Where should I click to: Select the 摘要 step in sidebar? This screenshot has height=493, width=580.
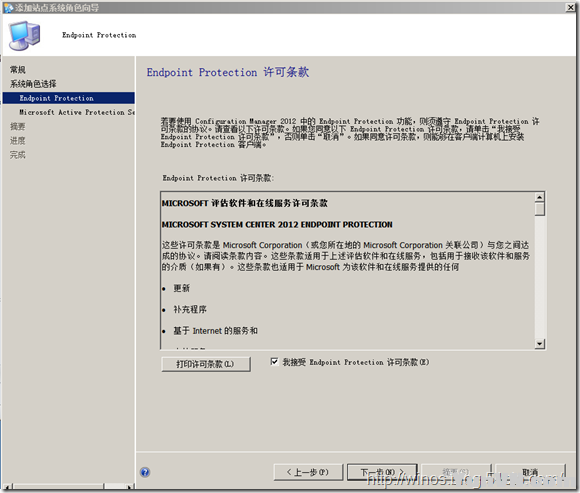(x=18, y=126)
